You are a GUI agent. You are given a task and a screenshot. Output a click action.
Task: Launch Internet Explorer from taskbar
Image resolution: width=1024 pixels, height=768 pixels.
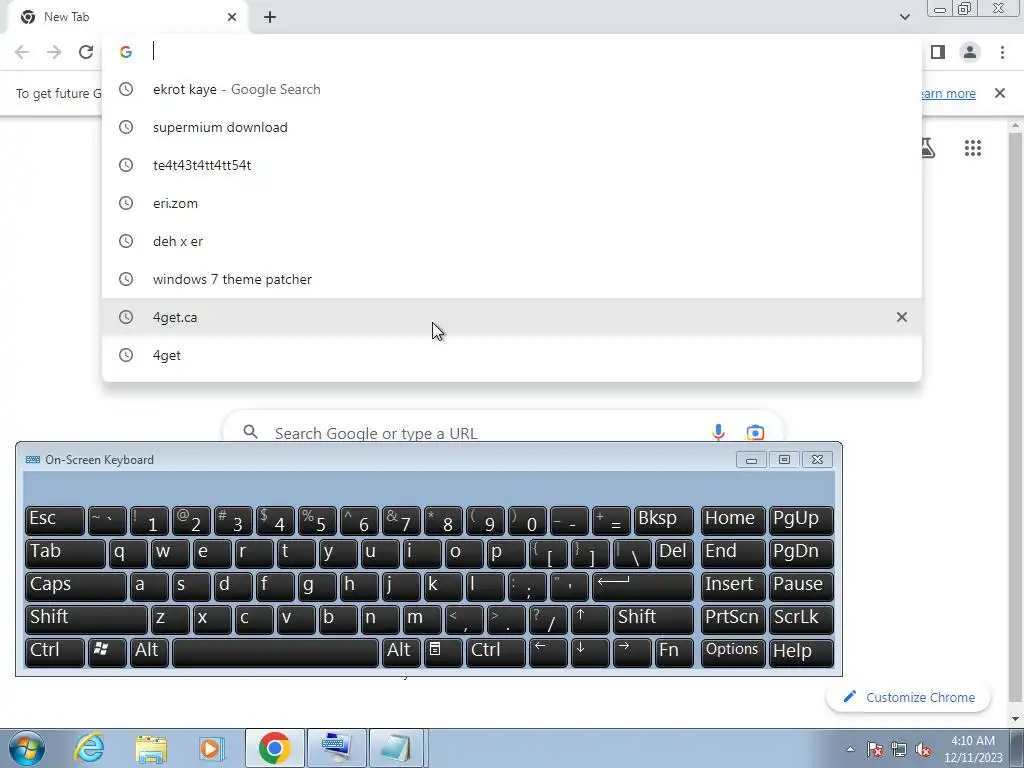(x=89, y=748)
